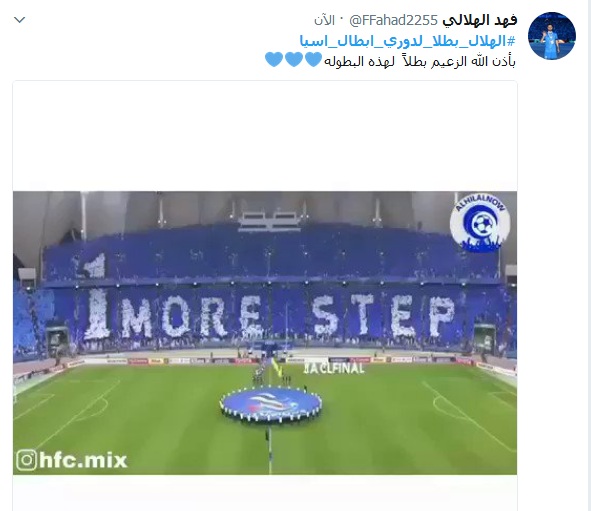Click the Instagram icon beside hfc.mix
This screenshot has width=591, height=511.
pyautogui.click(x=26, y=460)
